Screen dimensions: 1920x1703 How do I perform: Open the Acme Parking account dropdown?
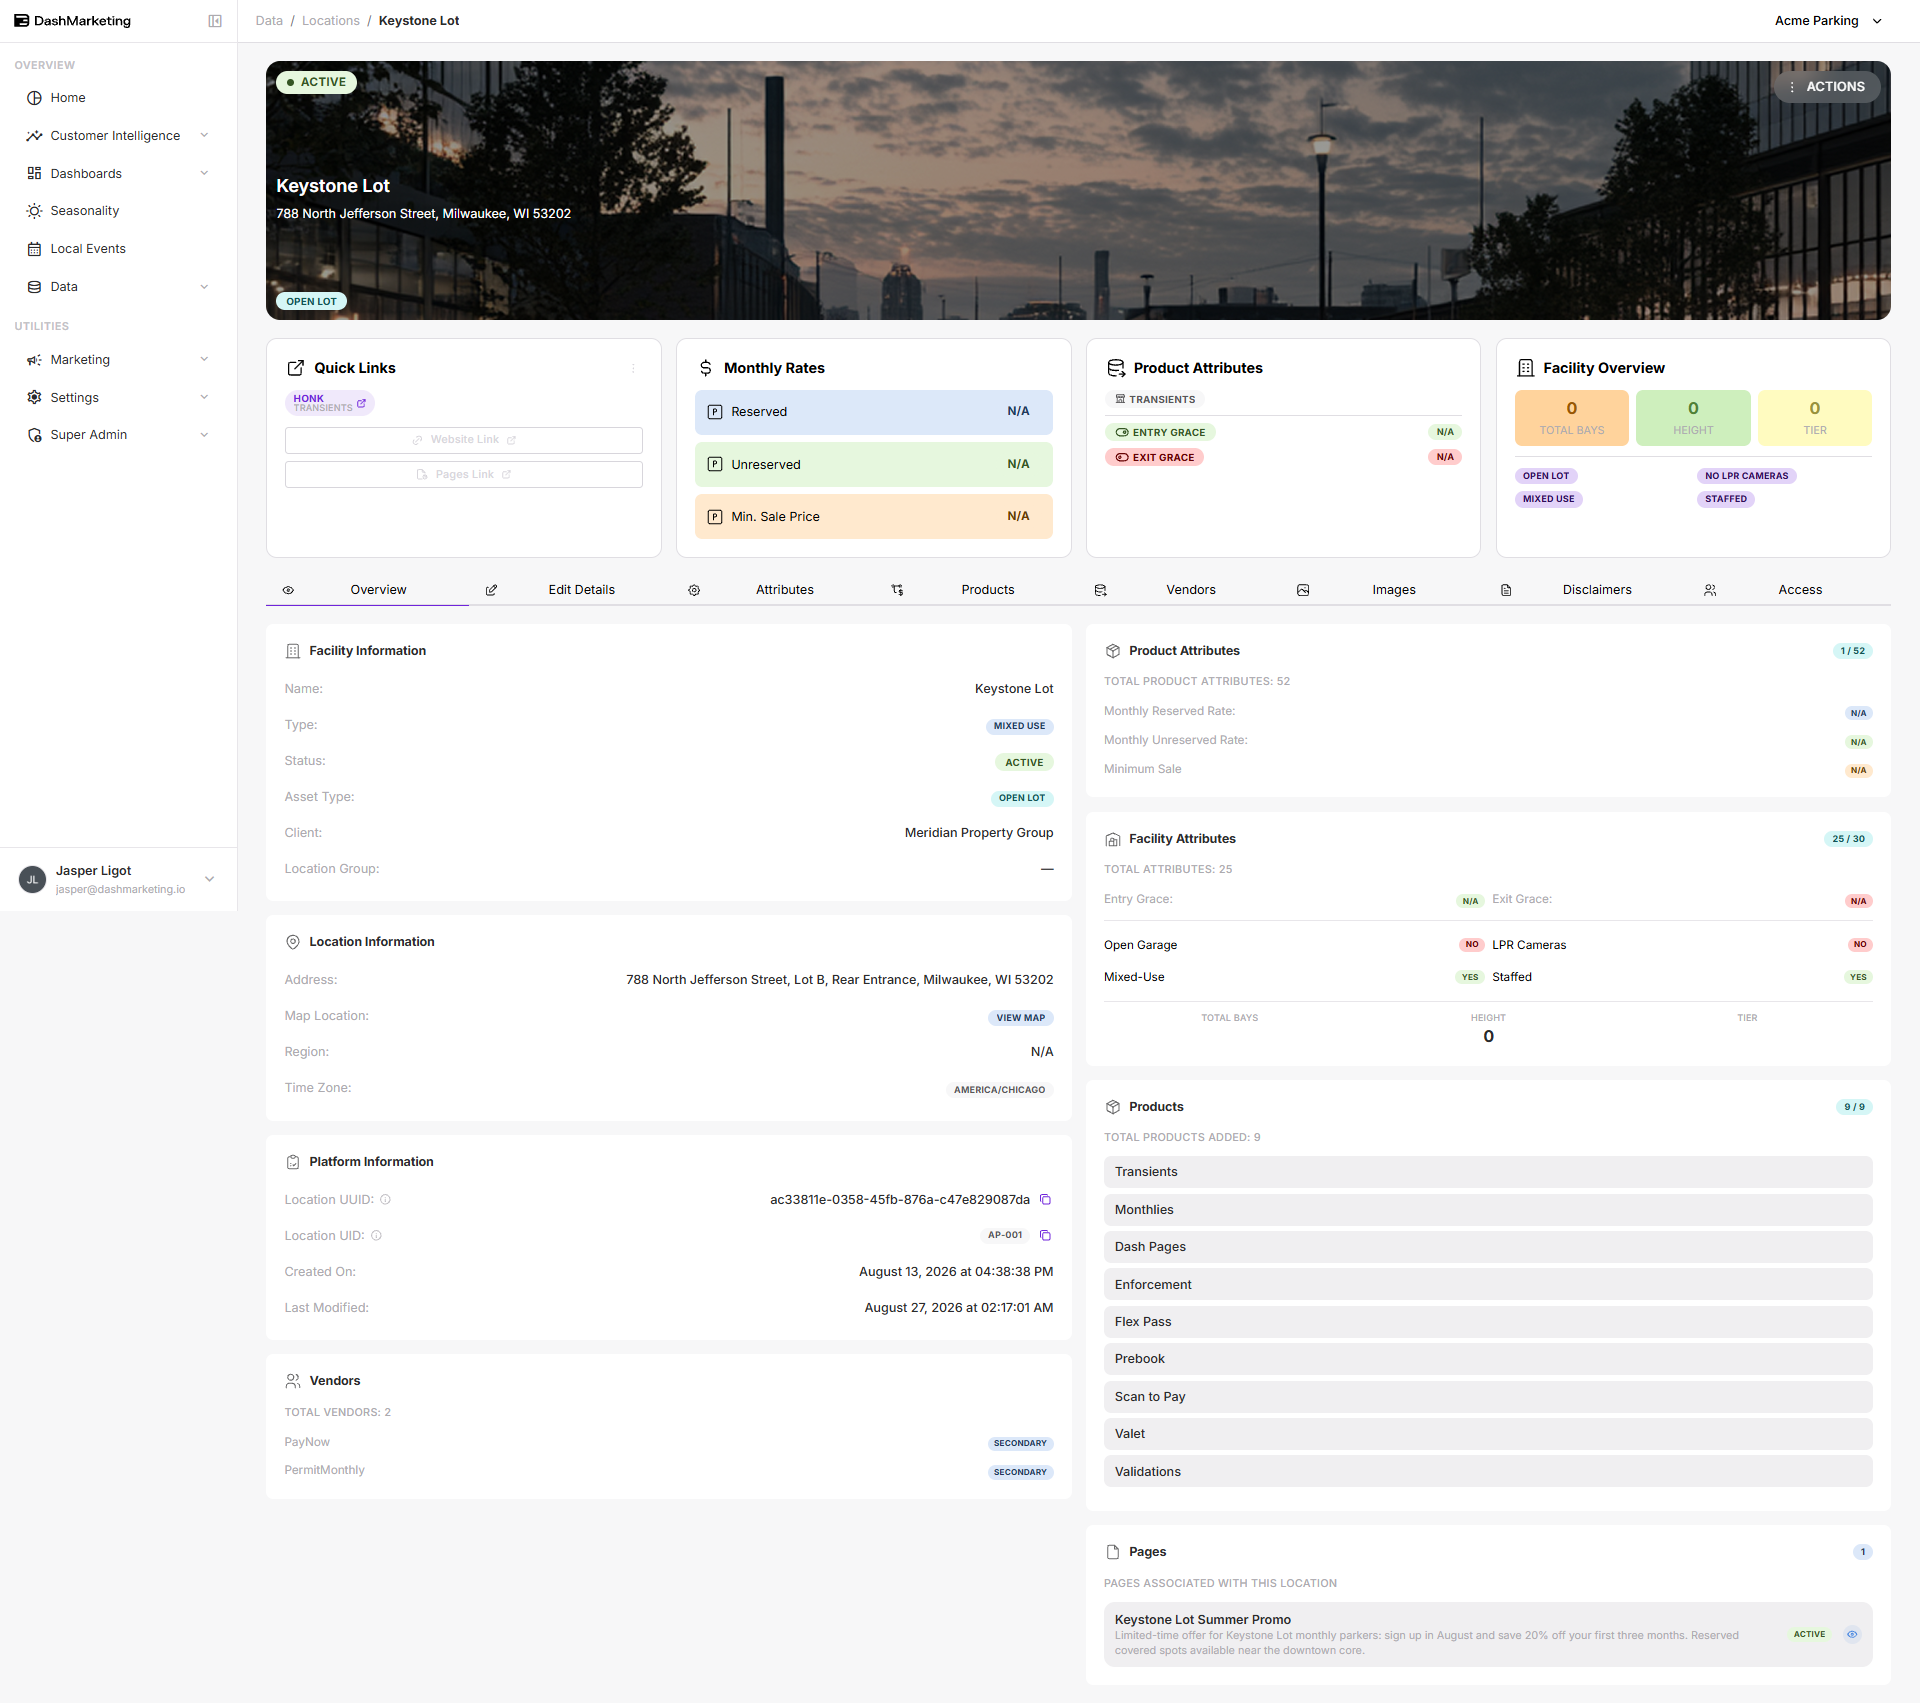pos(1828,21)
